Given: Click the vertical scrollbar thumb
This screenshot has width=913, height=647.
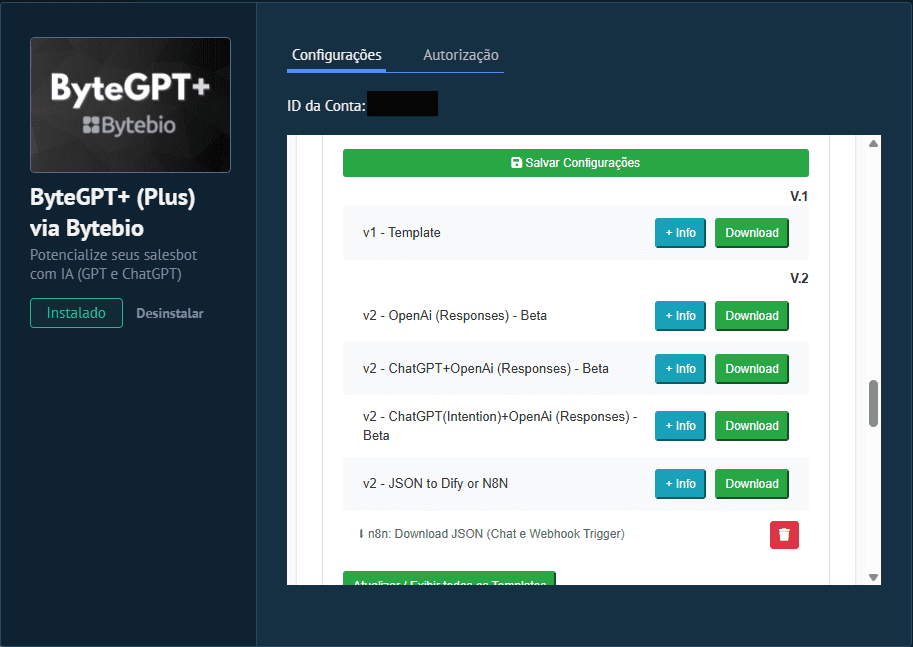Looking at the screenshot, I should (x=873, y=404).
